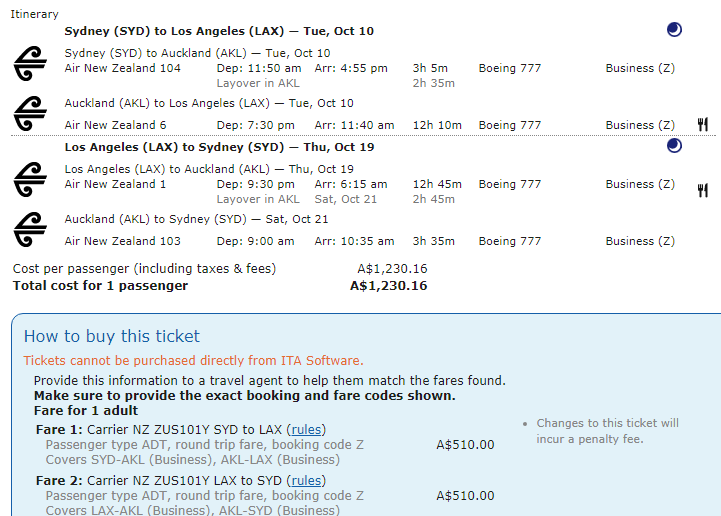Screen dimensions: 721x516
Task: Click 'Layover in AKL' under flight 104
Action: (x=258, y=83)
